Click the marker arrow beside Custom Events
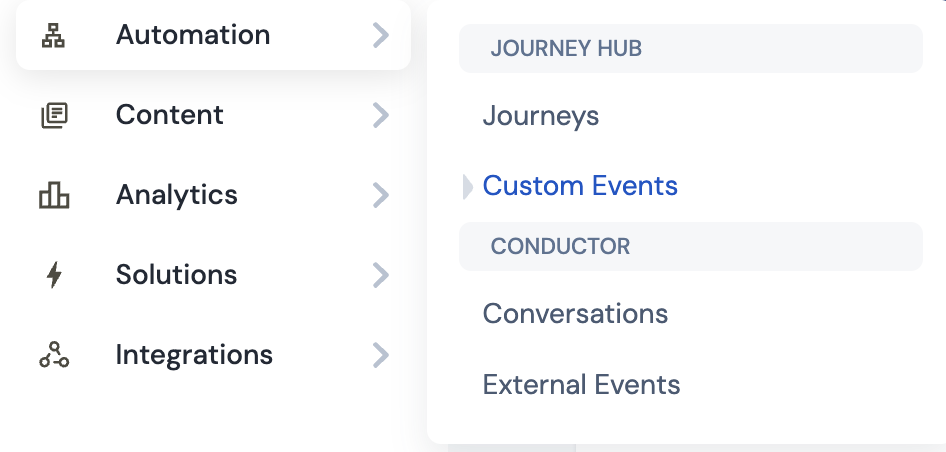This screenshot has width=946, height=452. click(468, 186)
